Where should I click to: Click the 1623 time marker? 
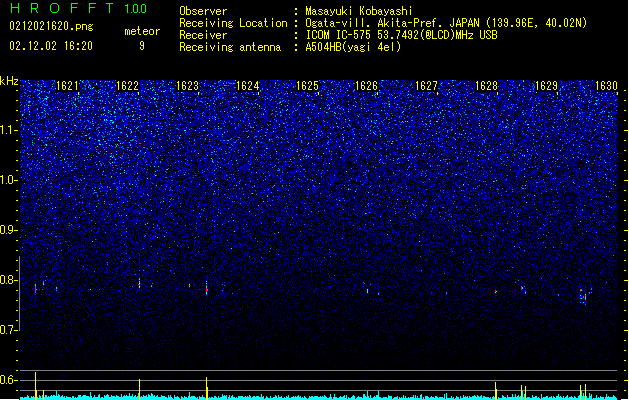coord(187,86)
